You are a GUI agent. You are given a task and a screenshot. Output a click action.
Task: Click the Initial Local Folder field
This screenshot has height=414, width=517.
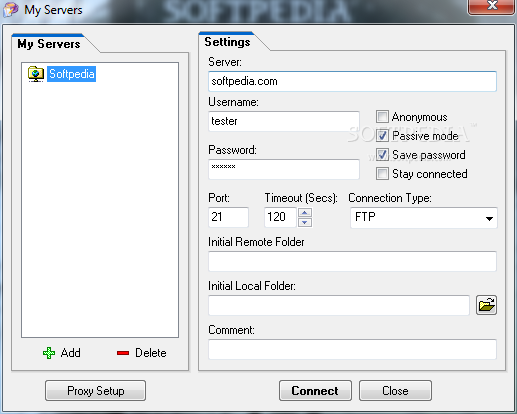tap(339, 305)
